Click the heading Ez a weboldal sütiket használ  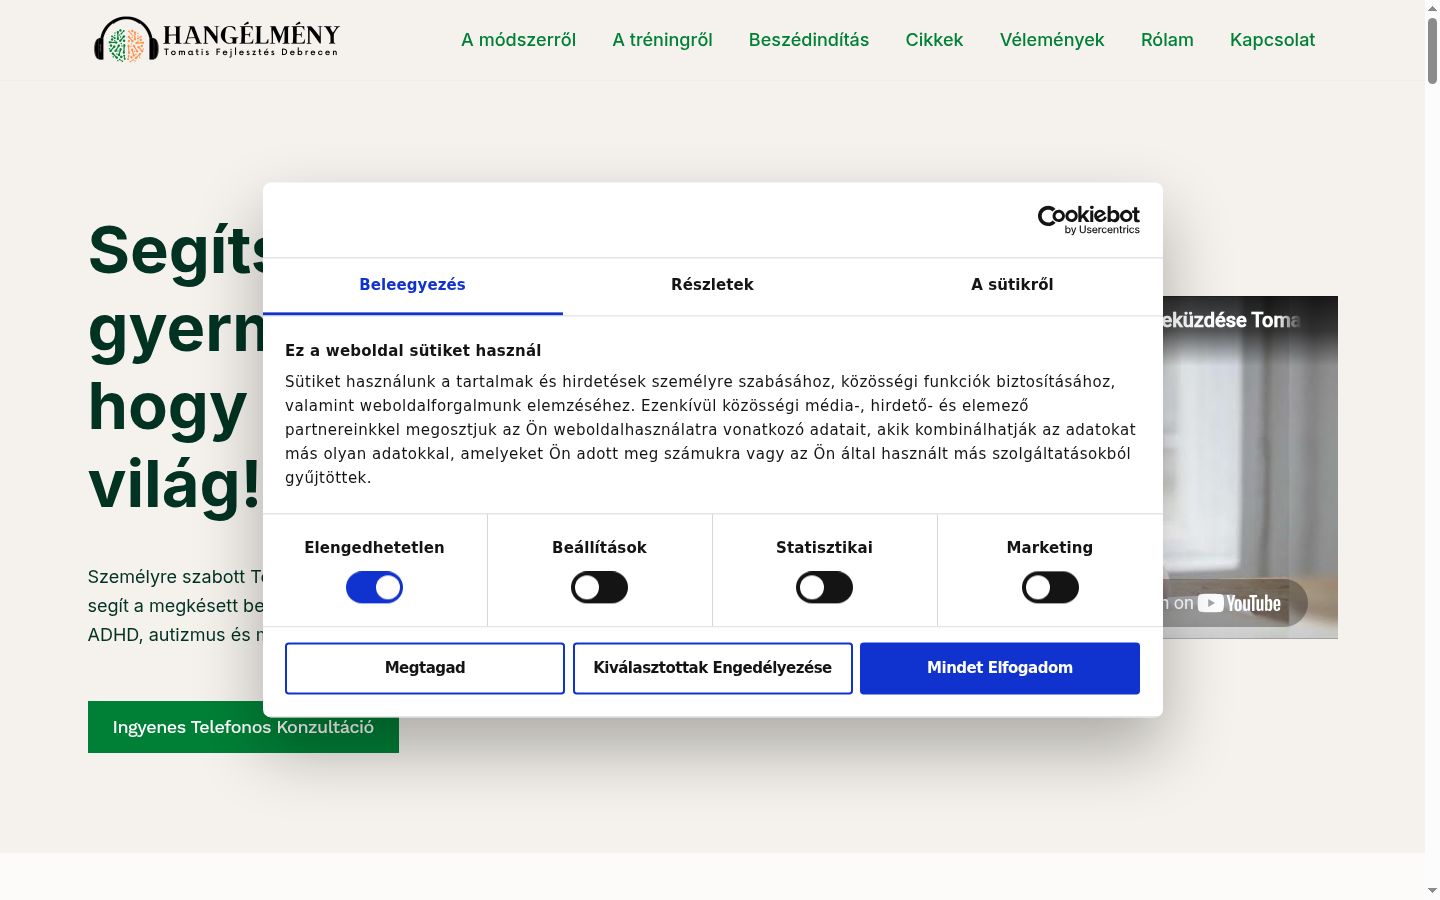point(413,351)
